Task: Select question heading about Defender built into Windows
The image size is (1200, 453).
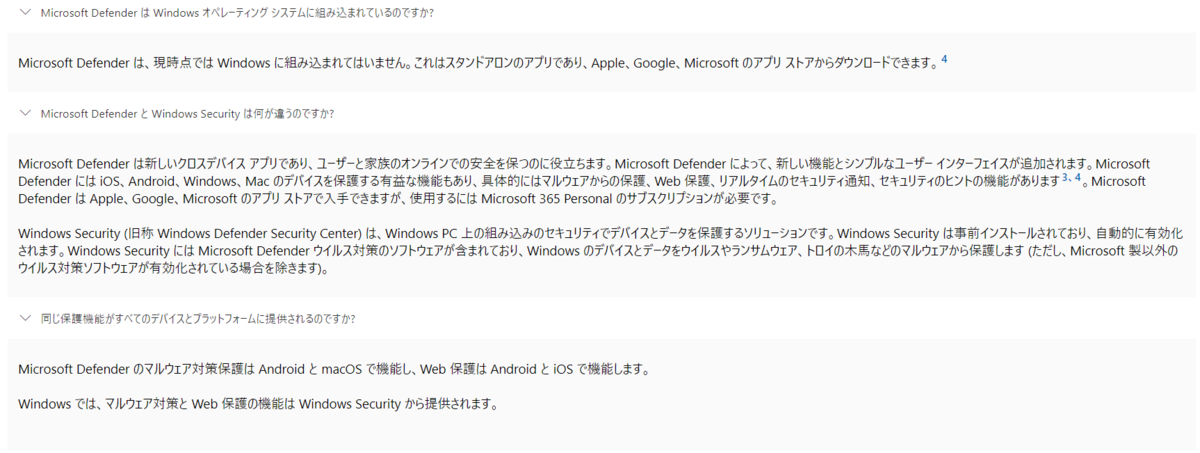Action: point(237,13)
